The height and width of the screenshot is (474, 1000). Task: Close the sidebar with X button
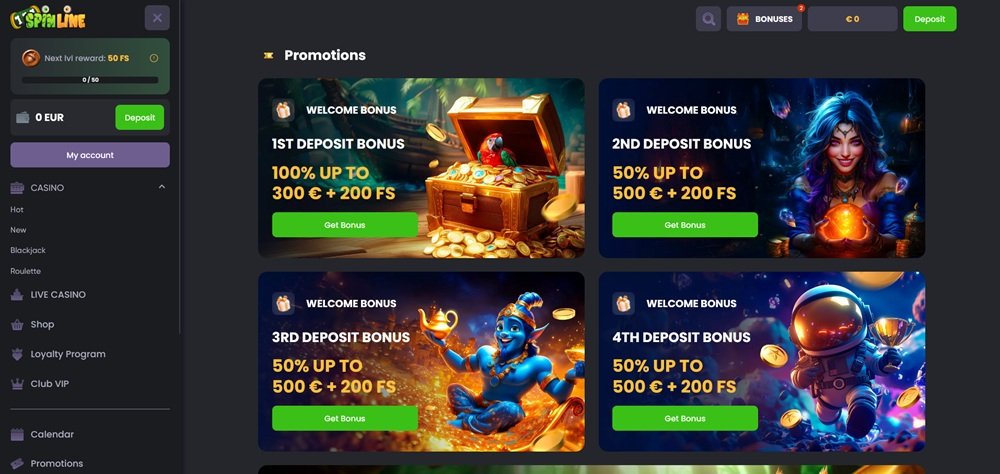click(157, 18)
